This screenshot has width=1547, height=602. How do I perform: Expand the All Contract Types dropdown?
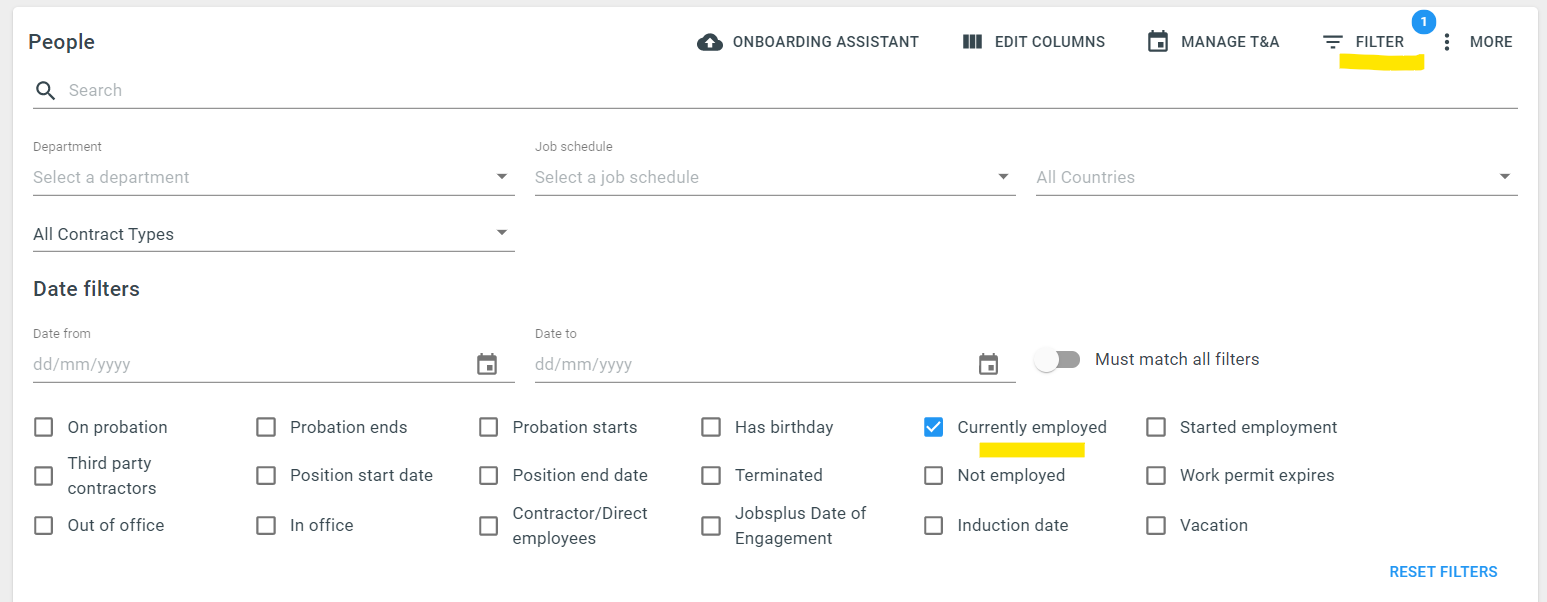[x=274, y=234]
